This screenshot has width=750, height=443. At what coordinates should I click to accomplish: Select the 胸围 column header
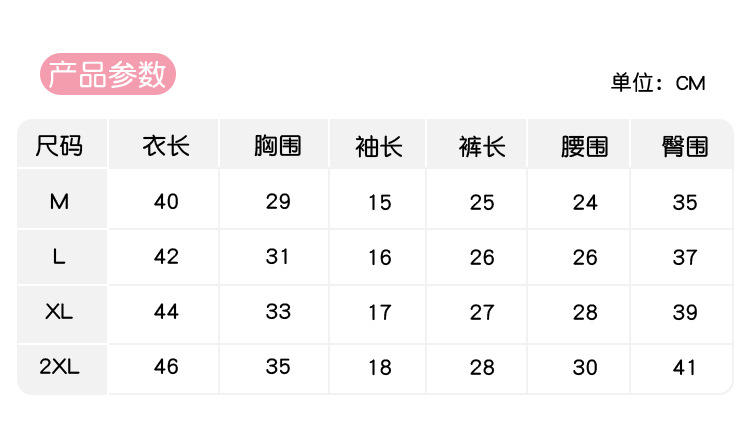point(278,146)
